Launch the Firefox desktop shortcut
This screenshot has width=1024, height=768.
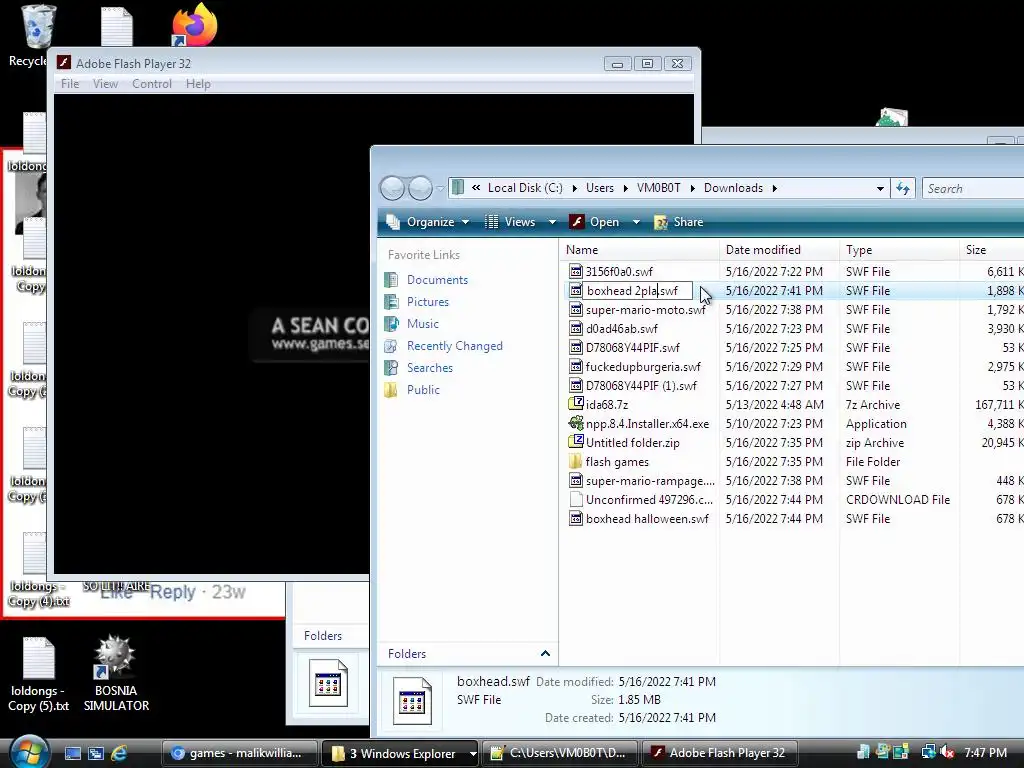click(x=194, y=25)
